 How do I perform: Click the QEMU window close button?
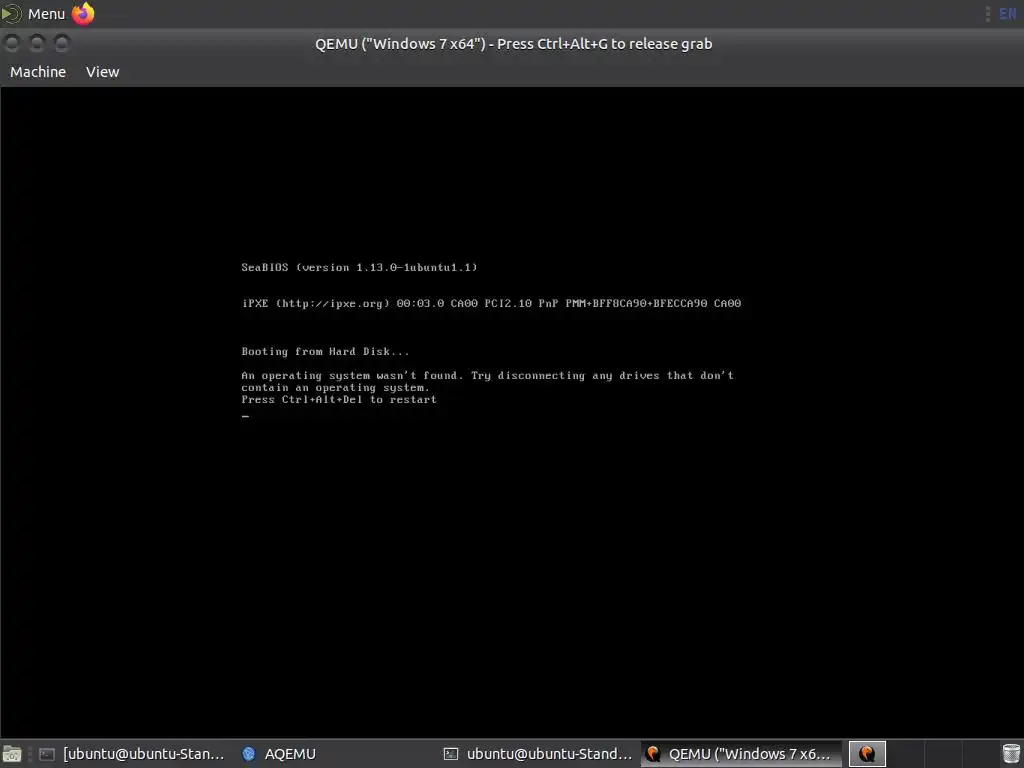(x=12, y=43)
